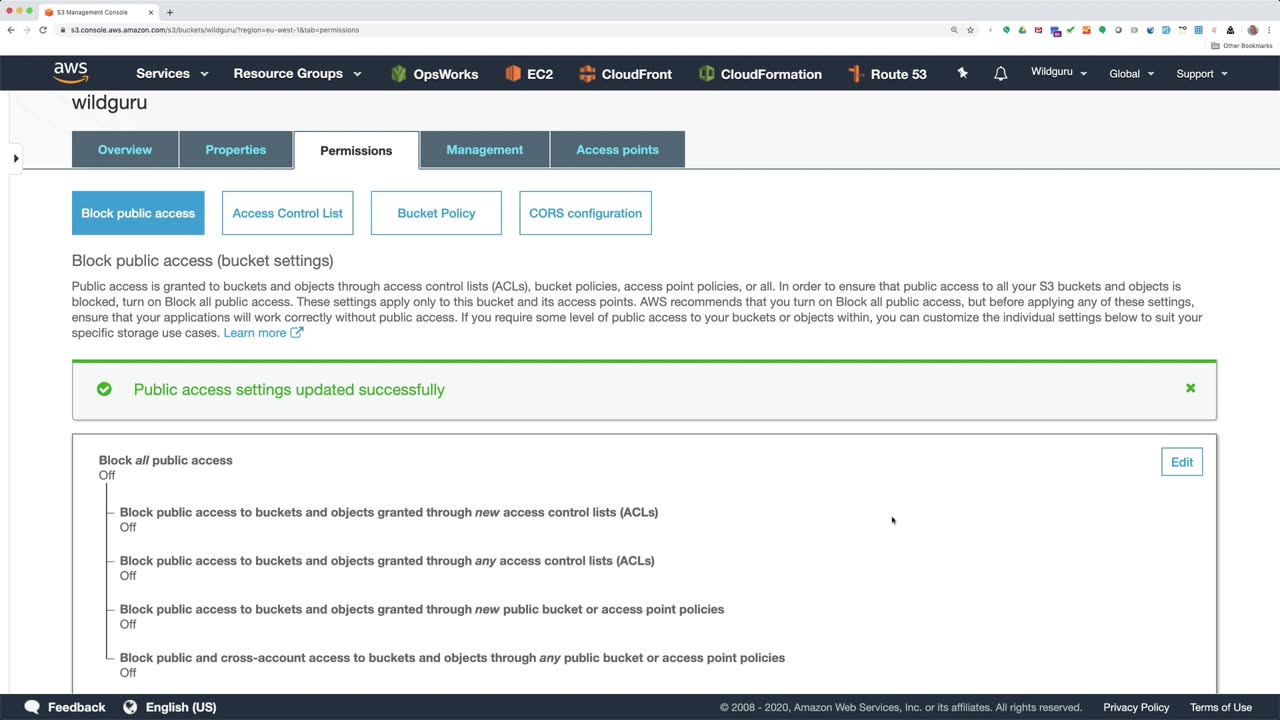The width and height of the screenshot is (1280, 720).
Task: Click the blue grid extension icon
Action: click(1198, 30)
